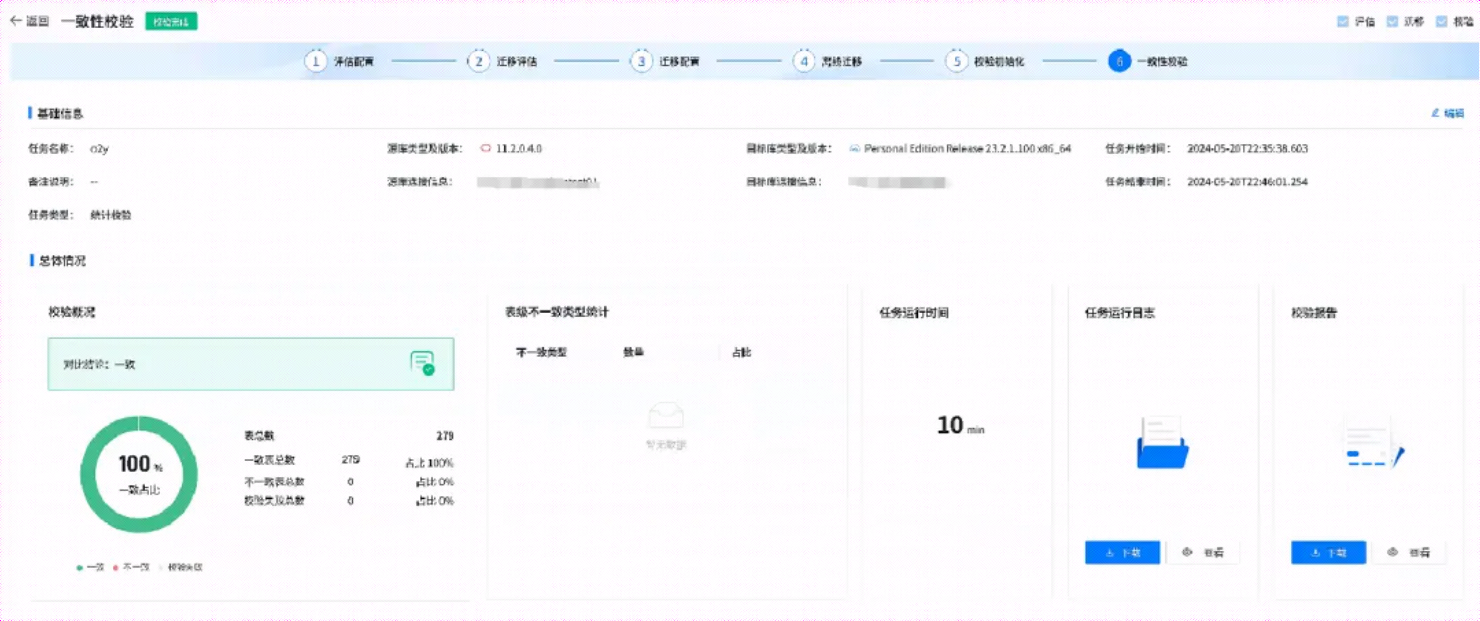The image size is (1480, 621).
Task: Click the blue log folder illustration
Action: tap(1162, 442)
